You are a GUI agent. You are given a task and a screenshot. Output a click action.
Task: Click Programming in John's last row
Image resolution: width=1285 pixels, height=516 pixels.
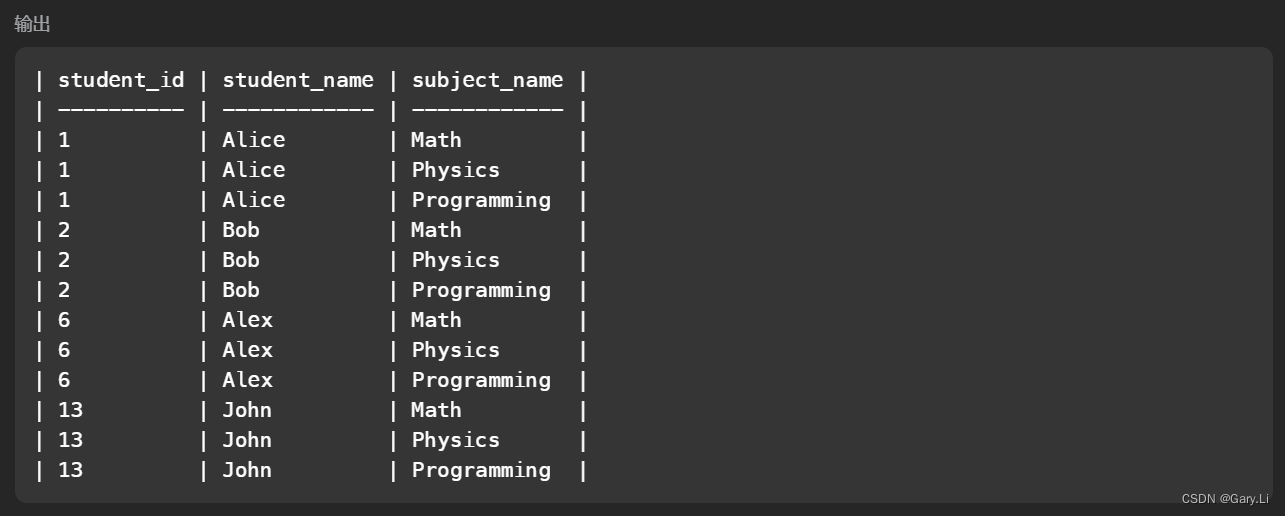point(481,470)
